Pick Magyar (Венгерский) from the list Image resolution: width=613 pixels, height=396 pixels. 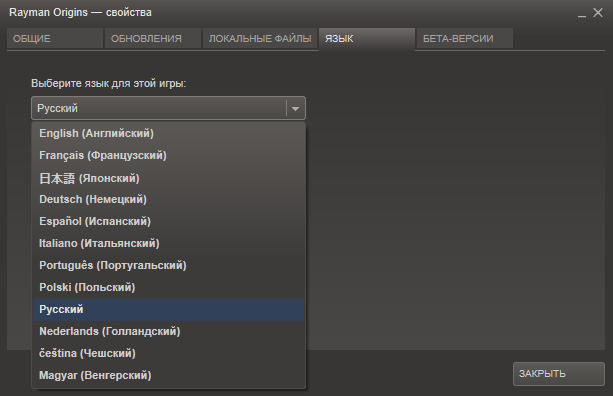point(168,375)
